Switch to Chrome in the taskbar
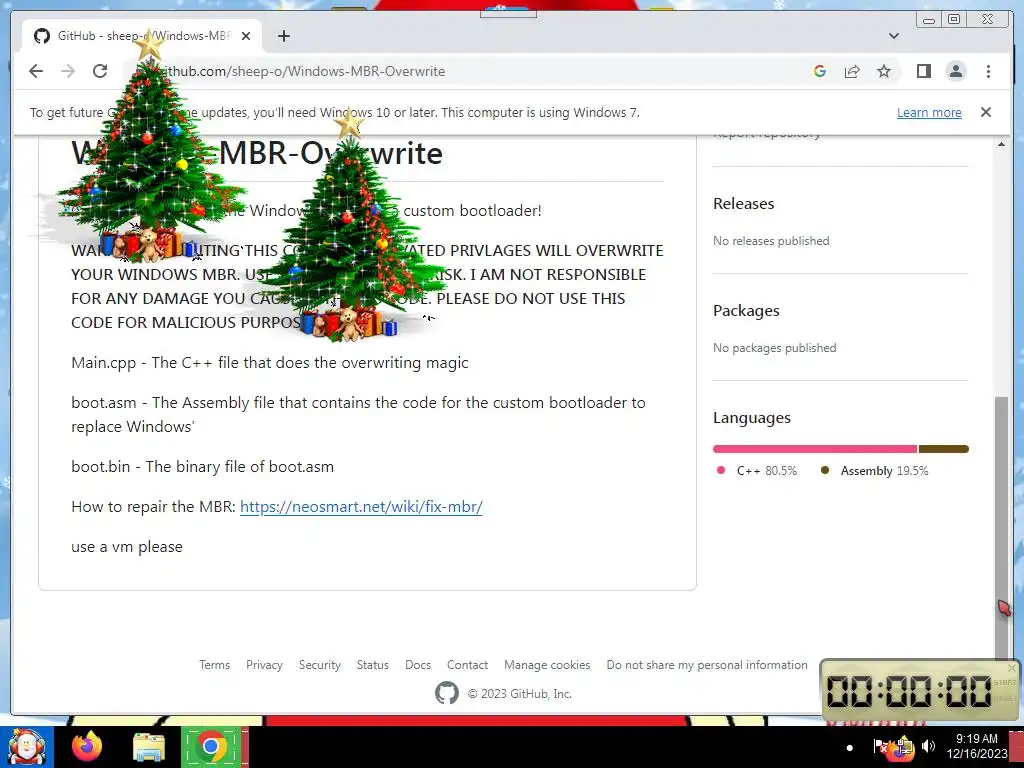The image size is (1024, 768). 210,746
